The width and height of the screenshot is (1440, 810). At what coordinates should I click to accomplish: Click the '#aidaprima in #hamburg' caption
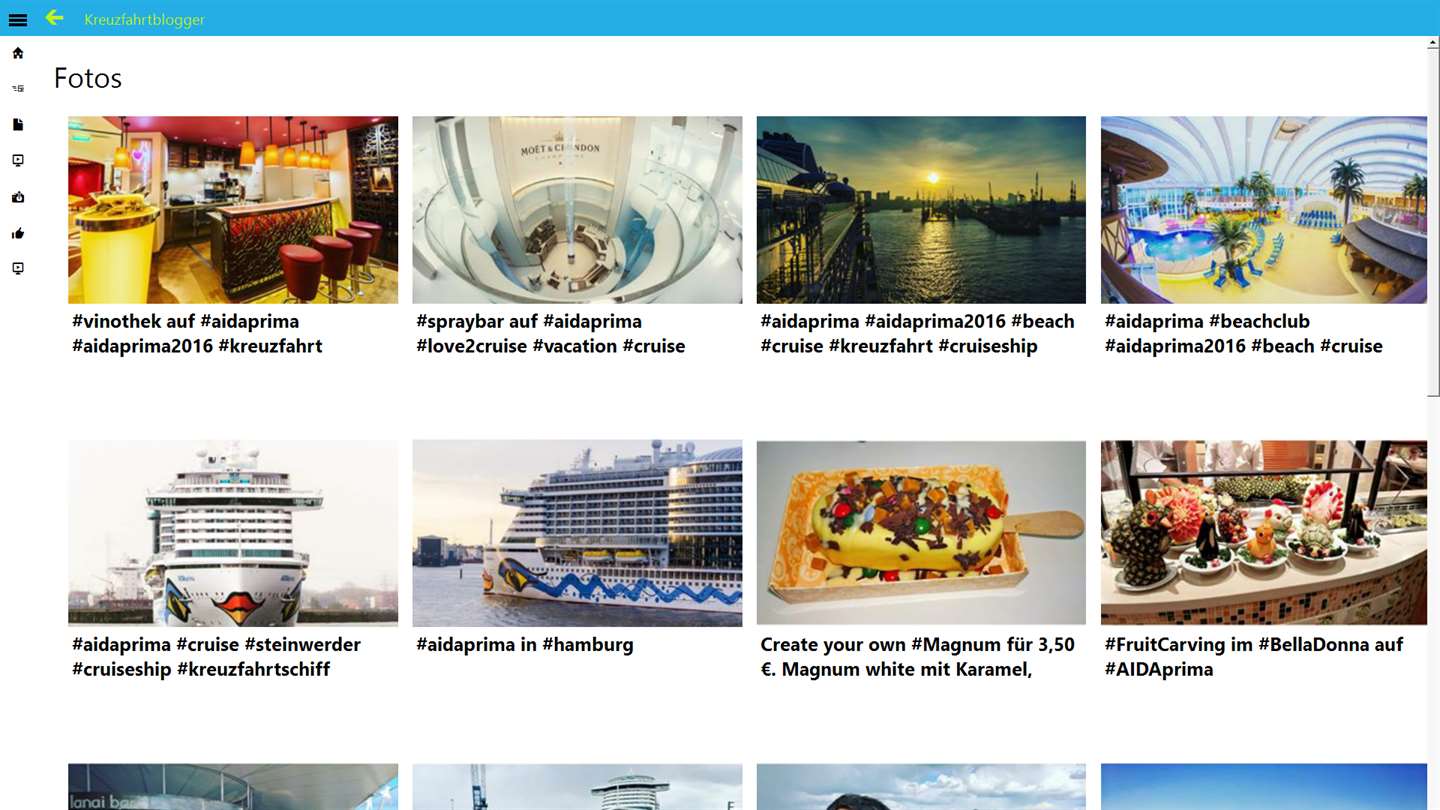point(525,645)
